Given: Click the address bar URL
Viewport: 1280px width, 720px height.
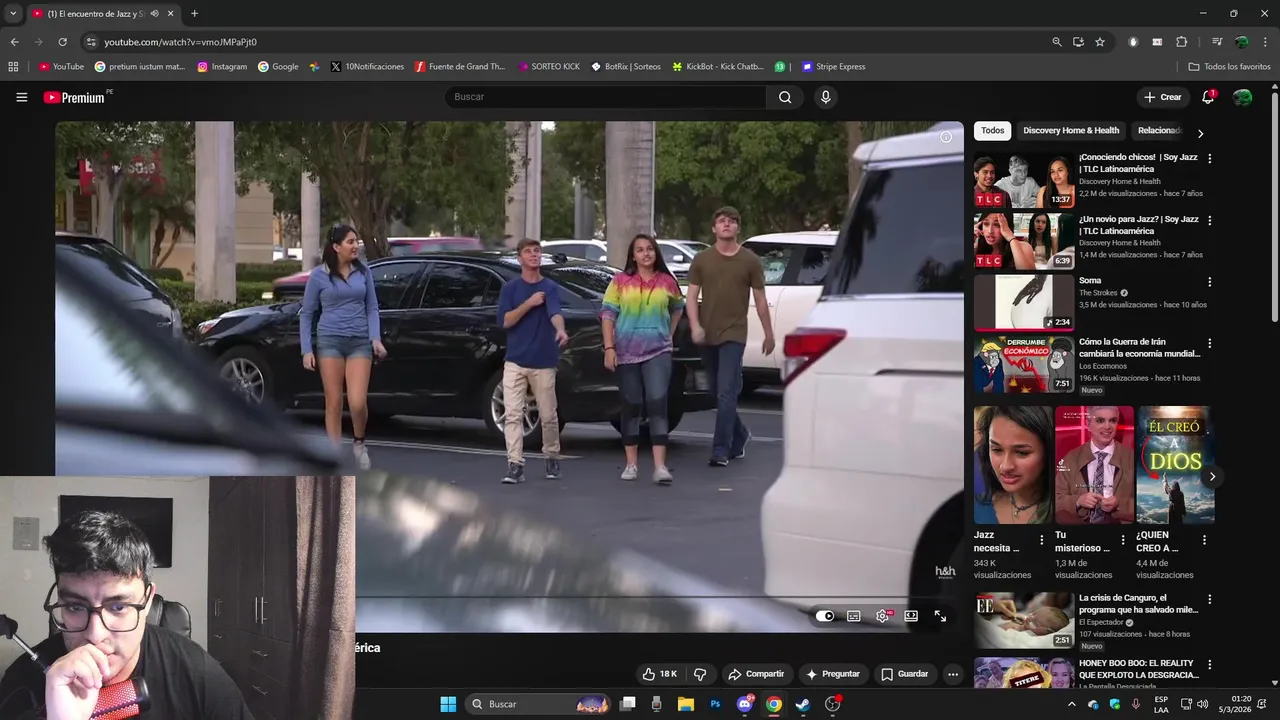Looking at the screenshot, I should (181, 42).
